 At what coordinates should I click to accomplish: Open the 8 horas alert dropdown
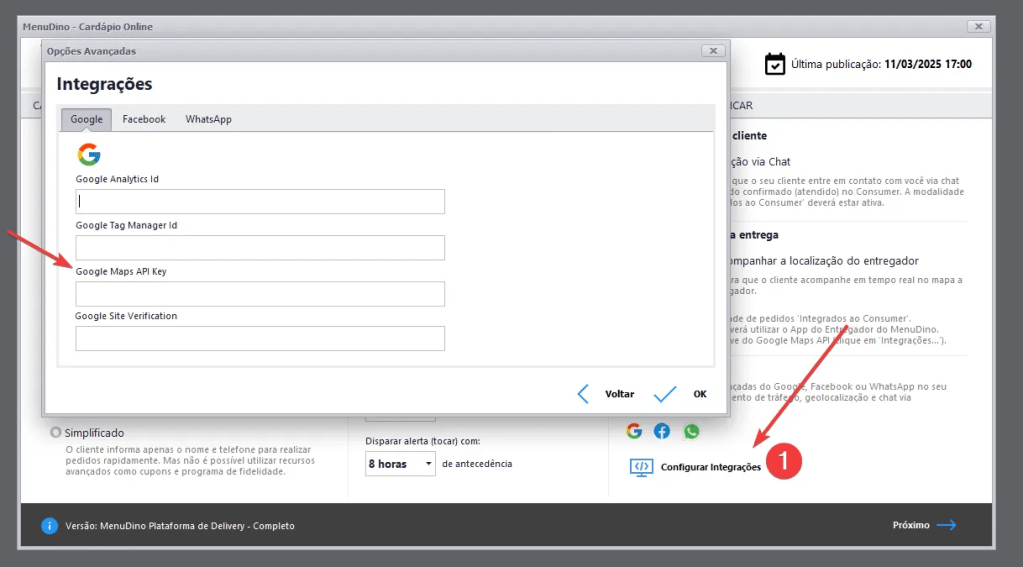click(400, 464)
